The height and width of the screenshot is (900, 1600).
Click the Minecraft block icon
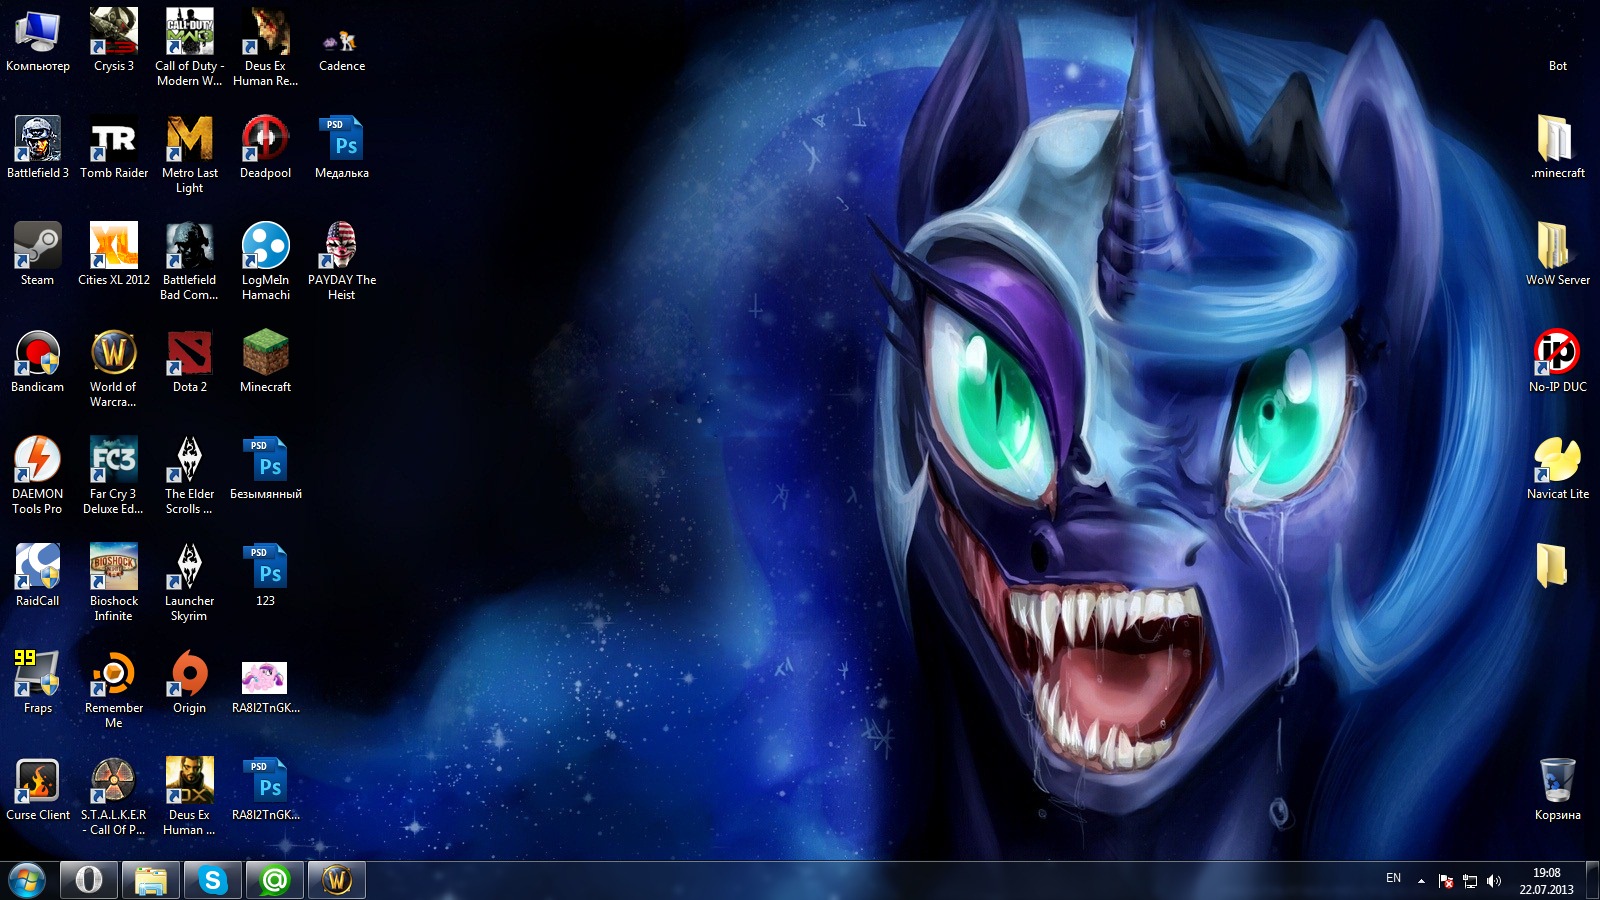tap(266, 363)
